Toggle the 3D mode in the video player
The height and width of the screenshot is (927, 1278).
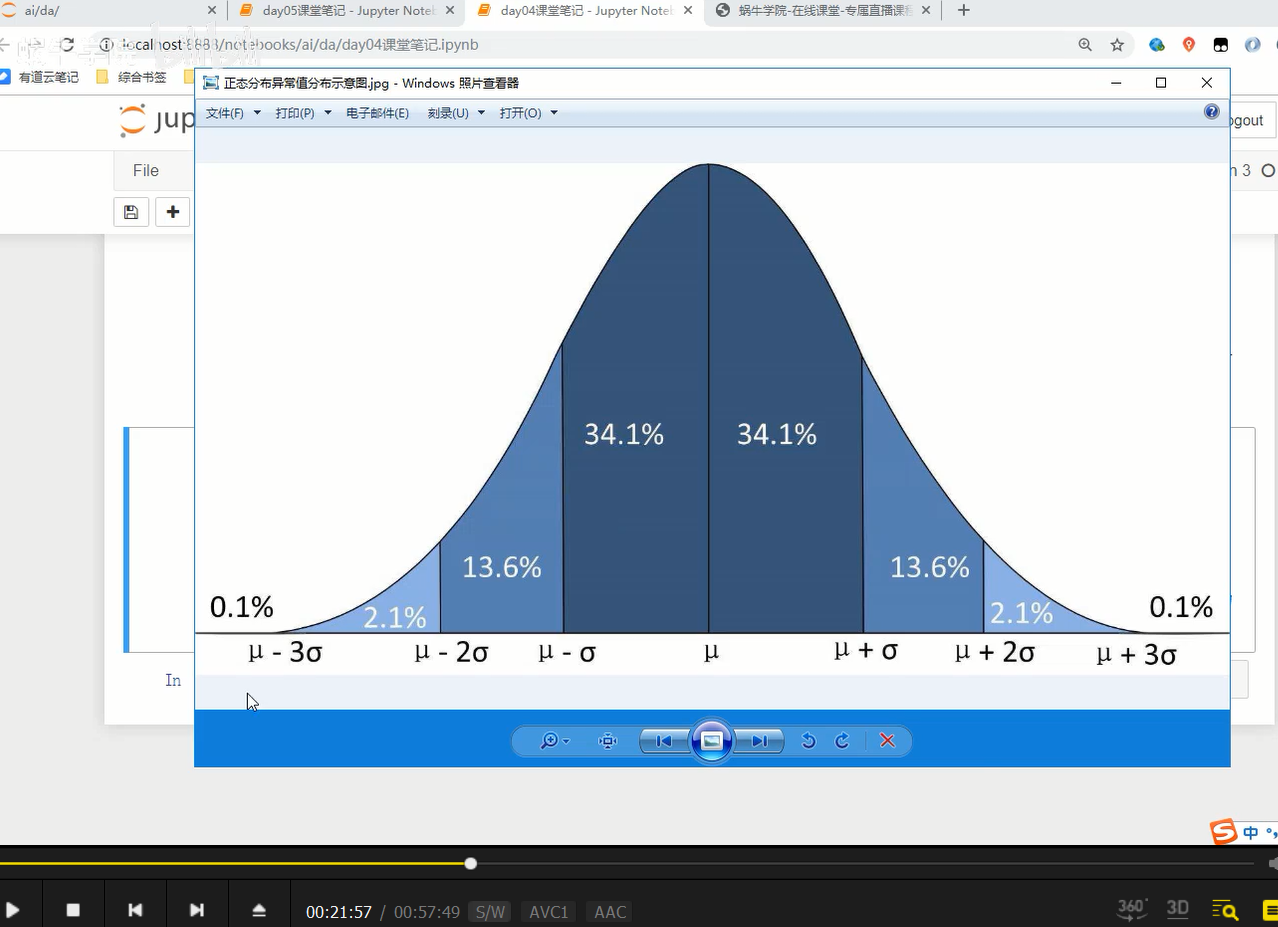tap(1177, 908)
